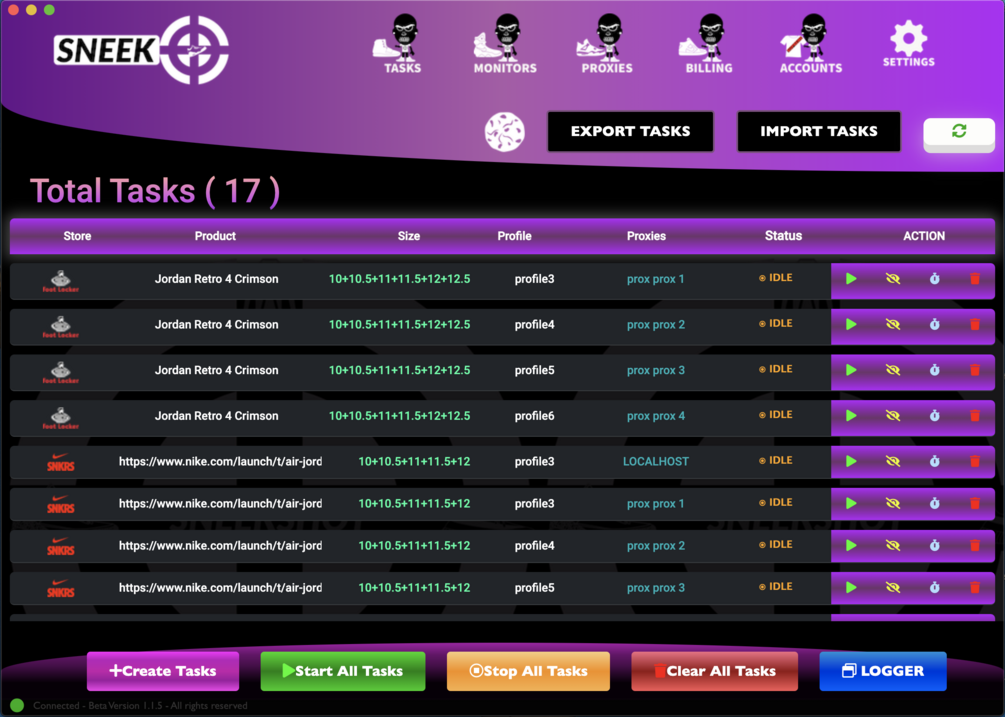Start the profile6 Jordan Retro task
This screenshot has height=717, width=1005.
click(851, 415)
